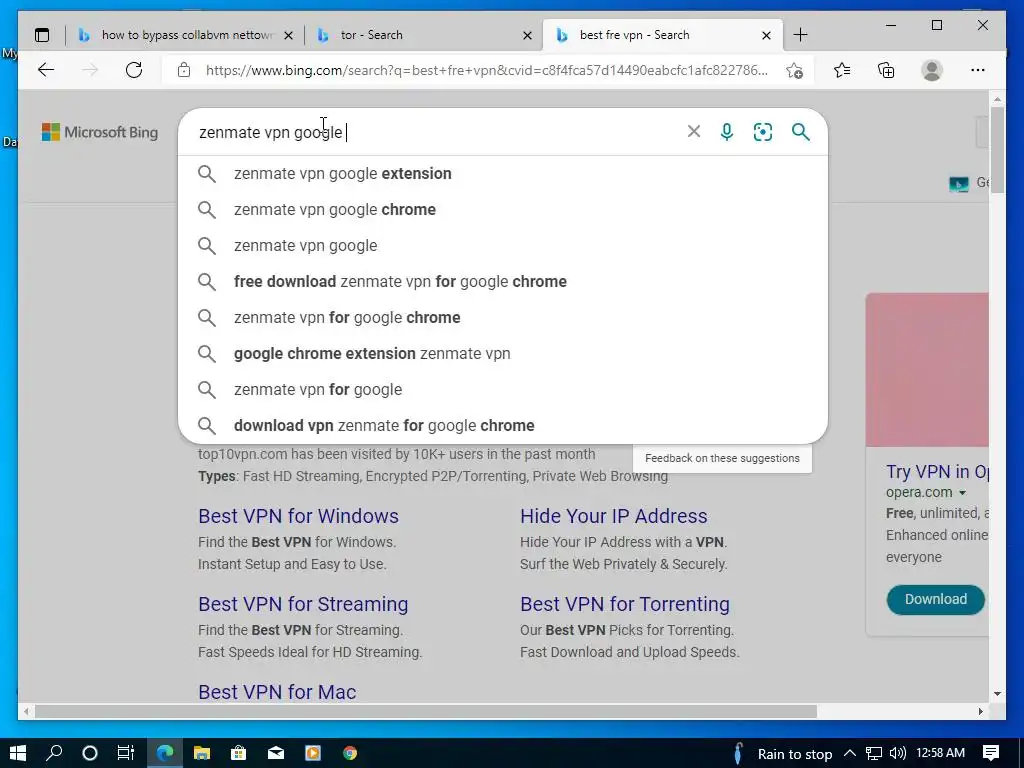Choose 'zenmate vpn for google' suggestion
The image size is (1024, 768).
pos(503,389)
